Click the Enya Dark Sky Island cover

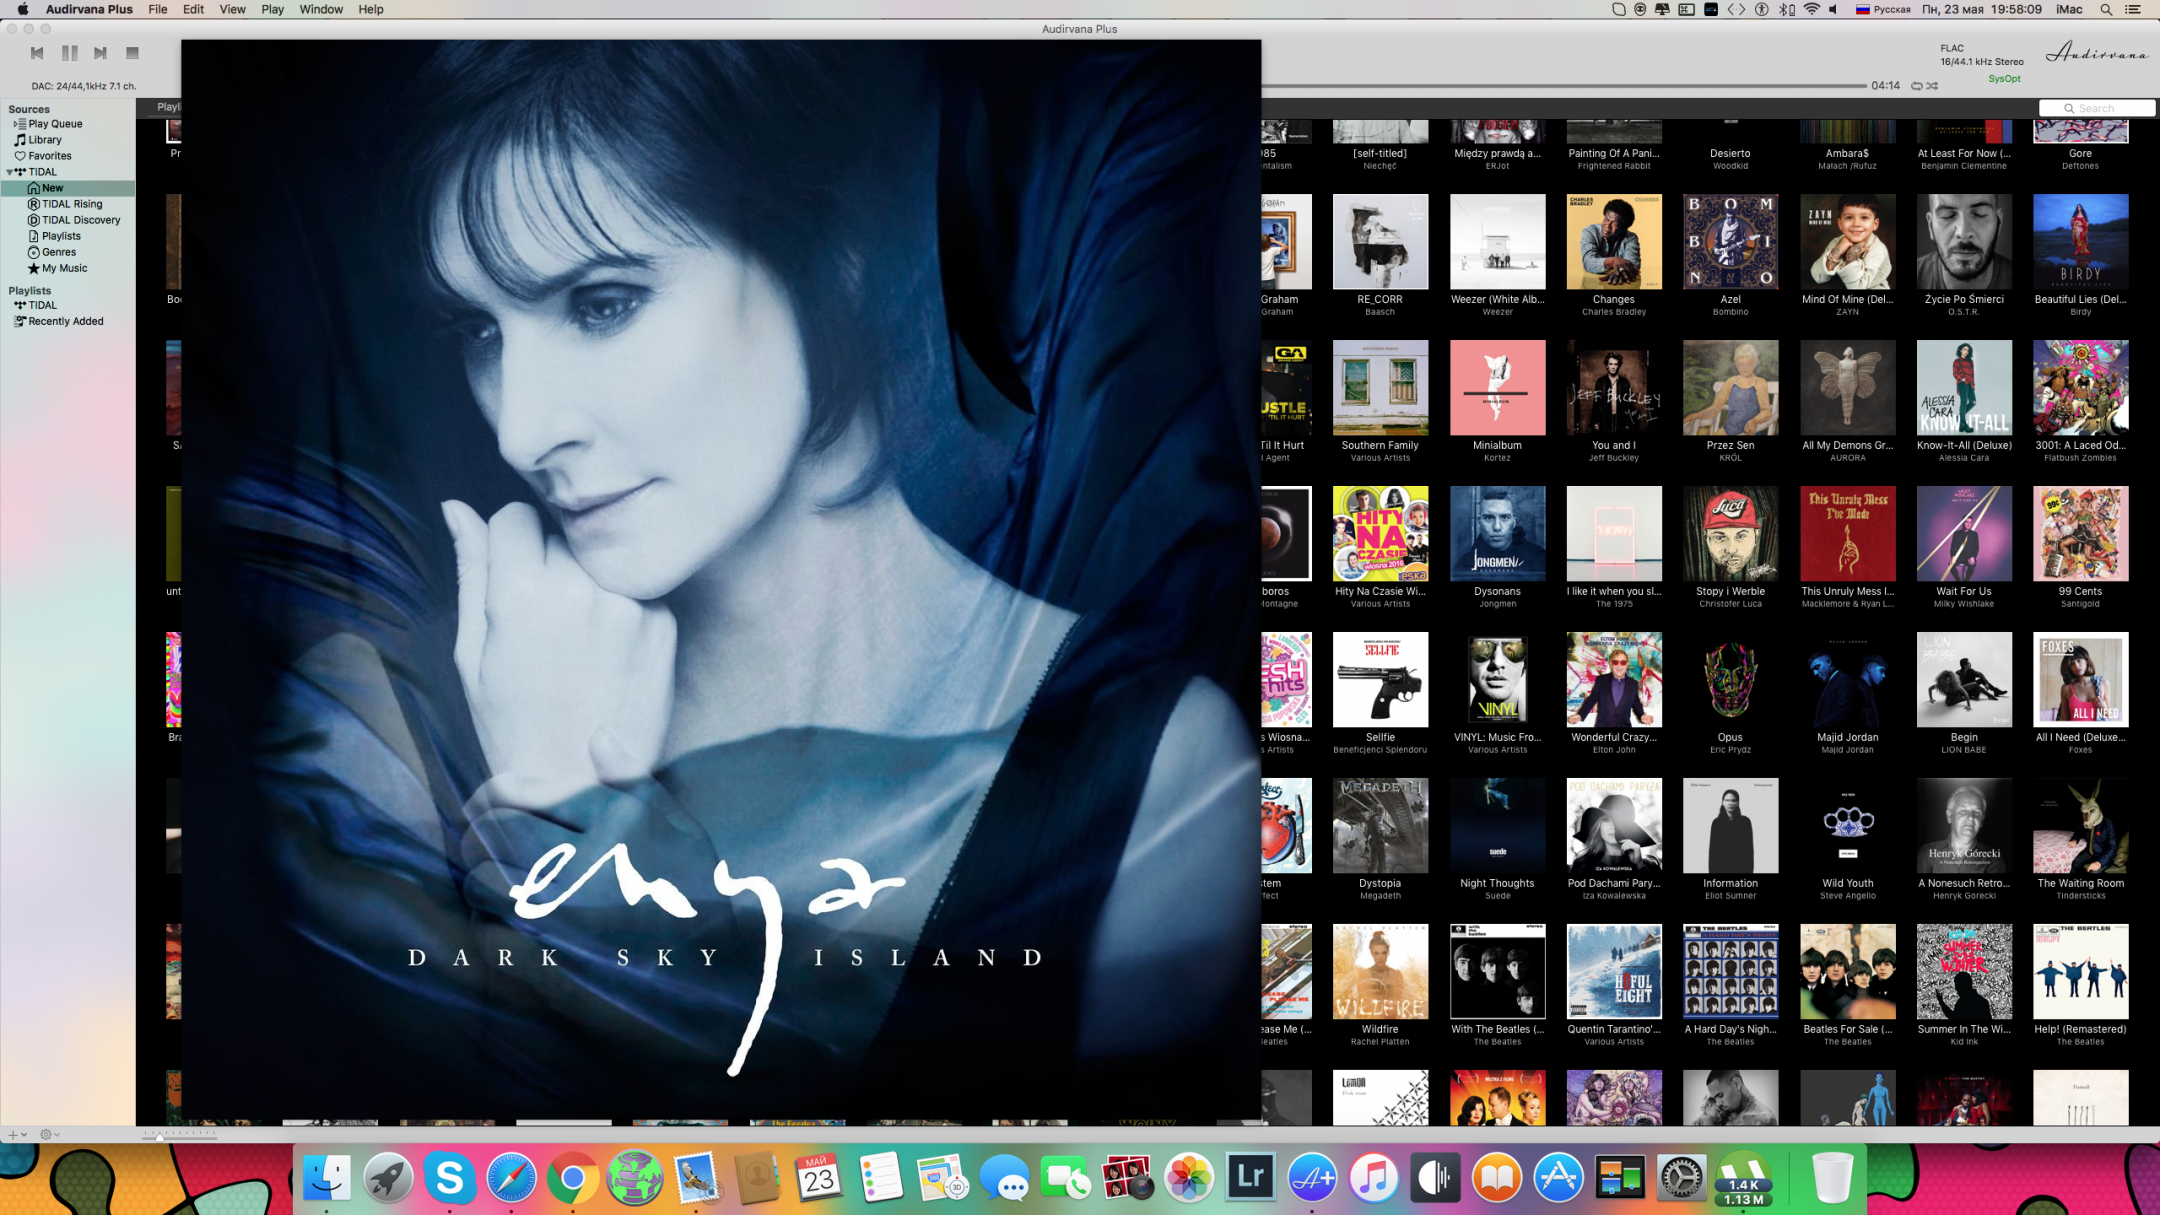[x=721, y=580]
